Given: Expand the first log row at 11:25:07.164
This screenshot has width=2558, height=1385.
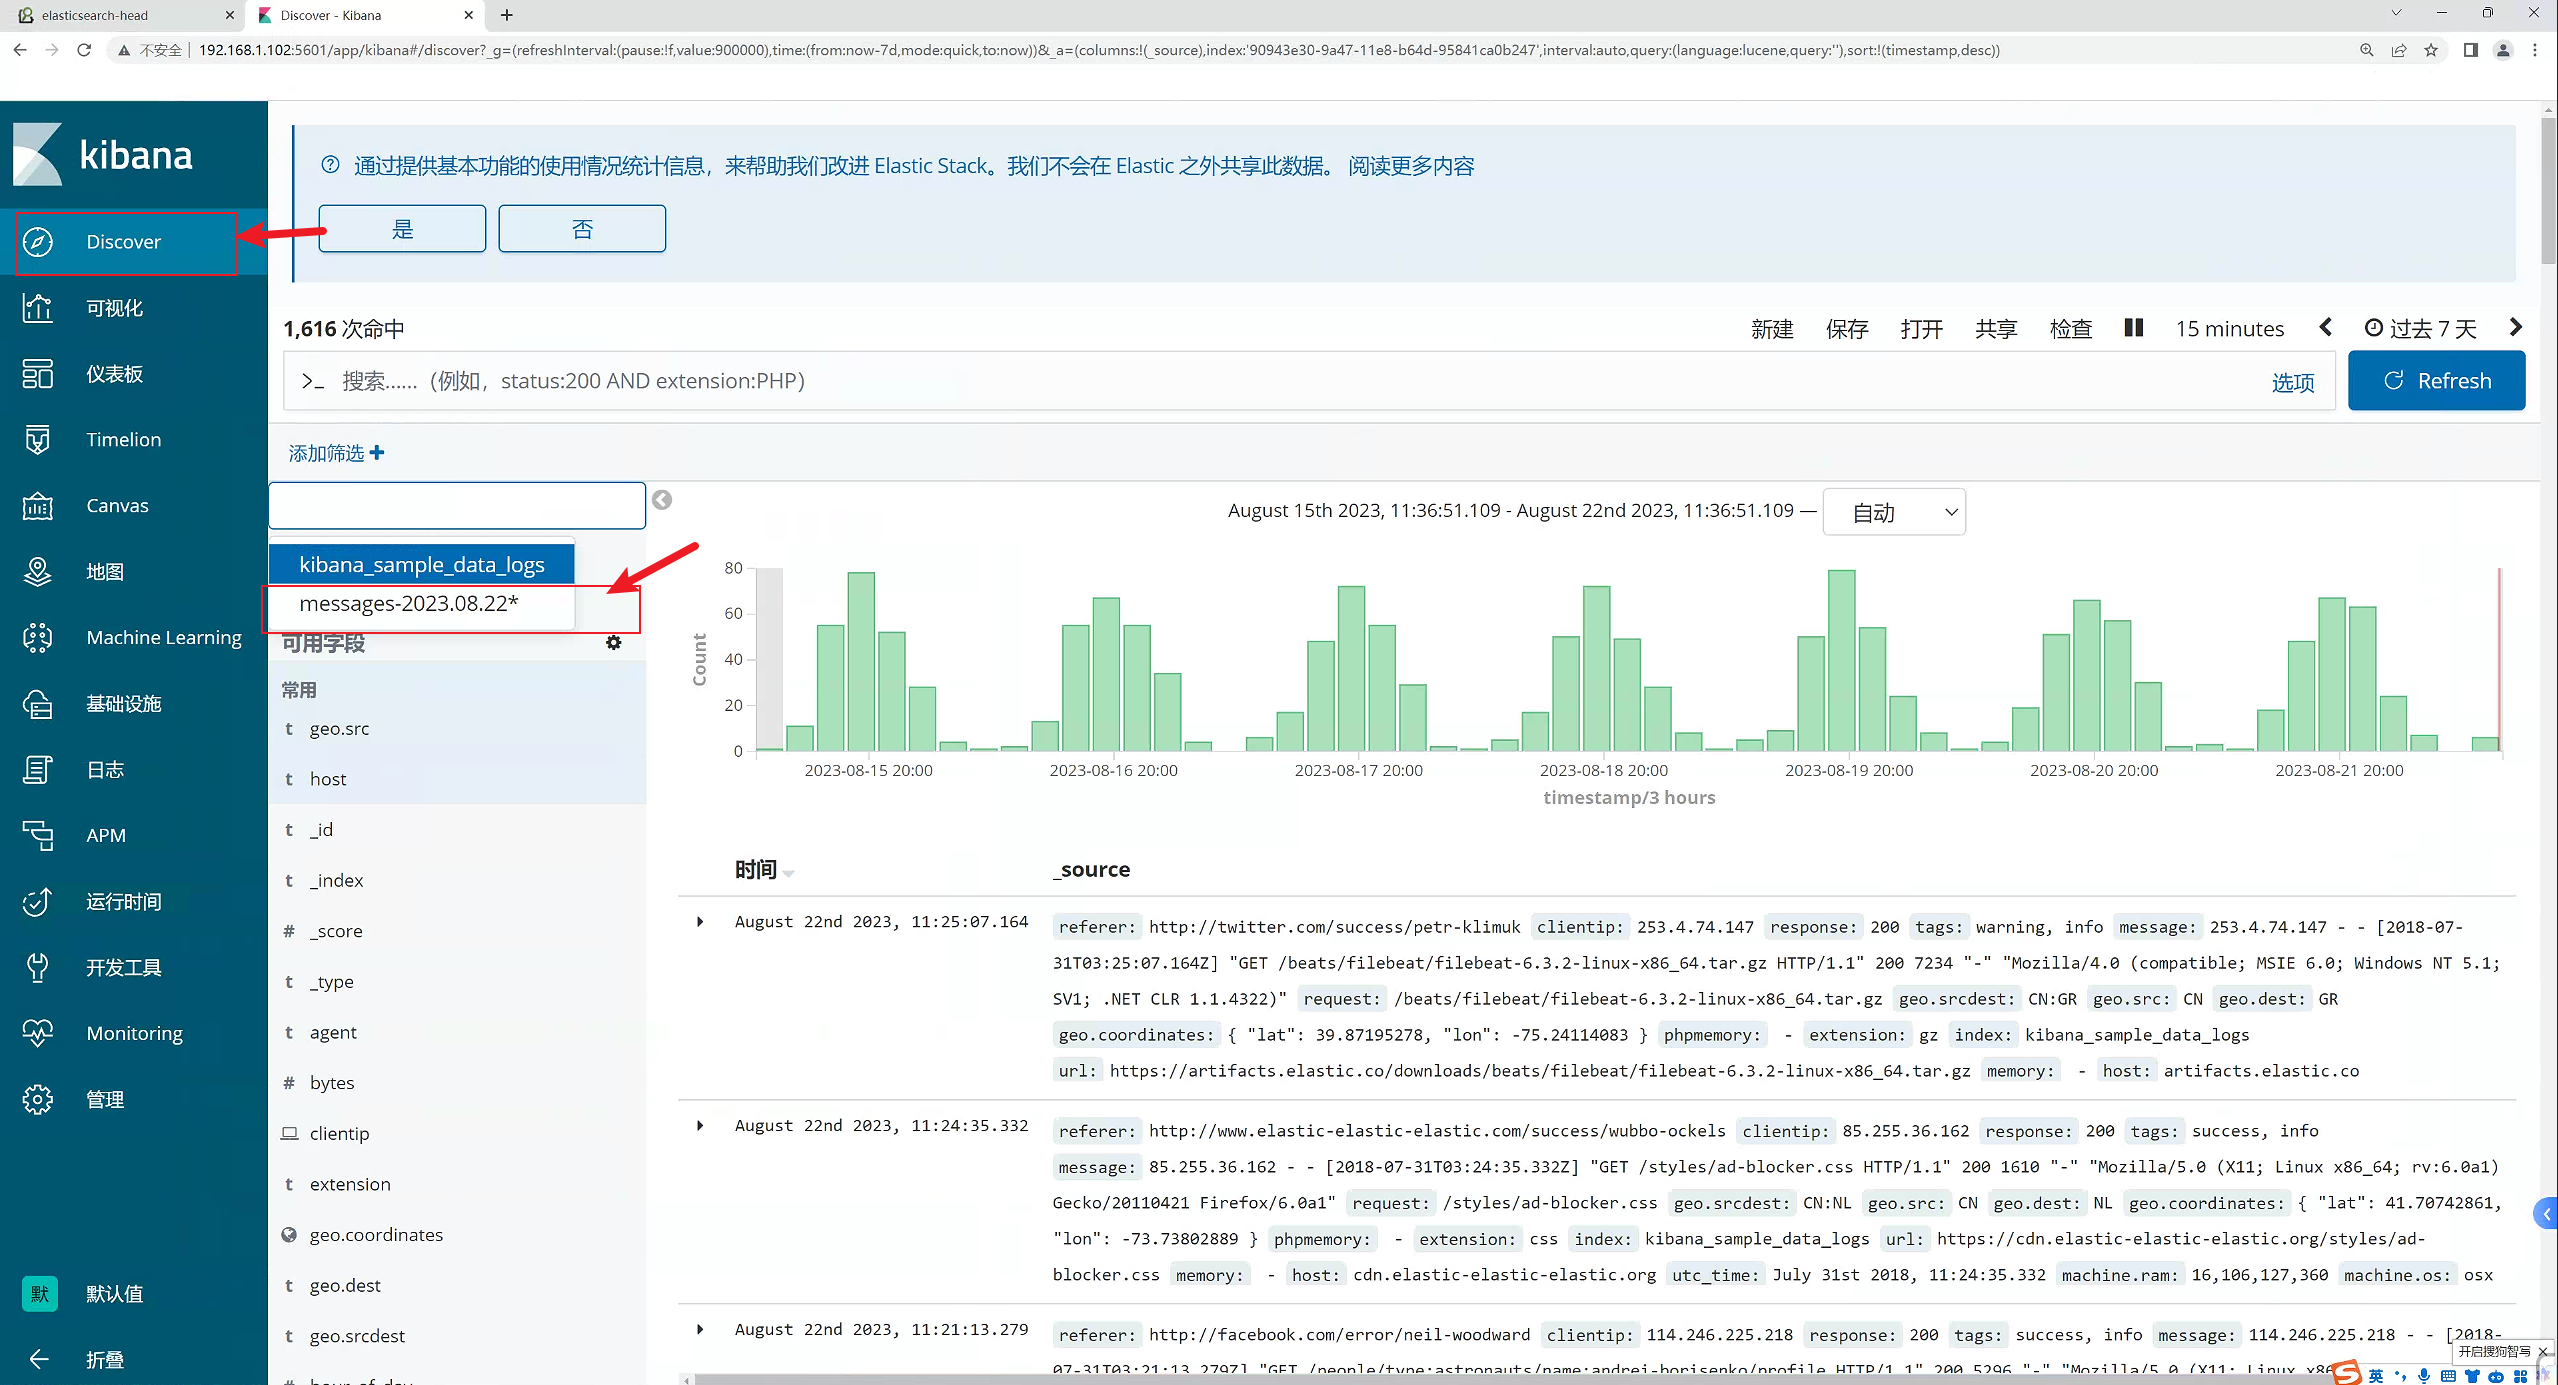Looking at the screenshot, I should [x=700, y=922].
